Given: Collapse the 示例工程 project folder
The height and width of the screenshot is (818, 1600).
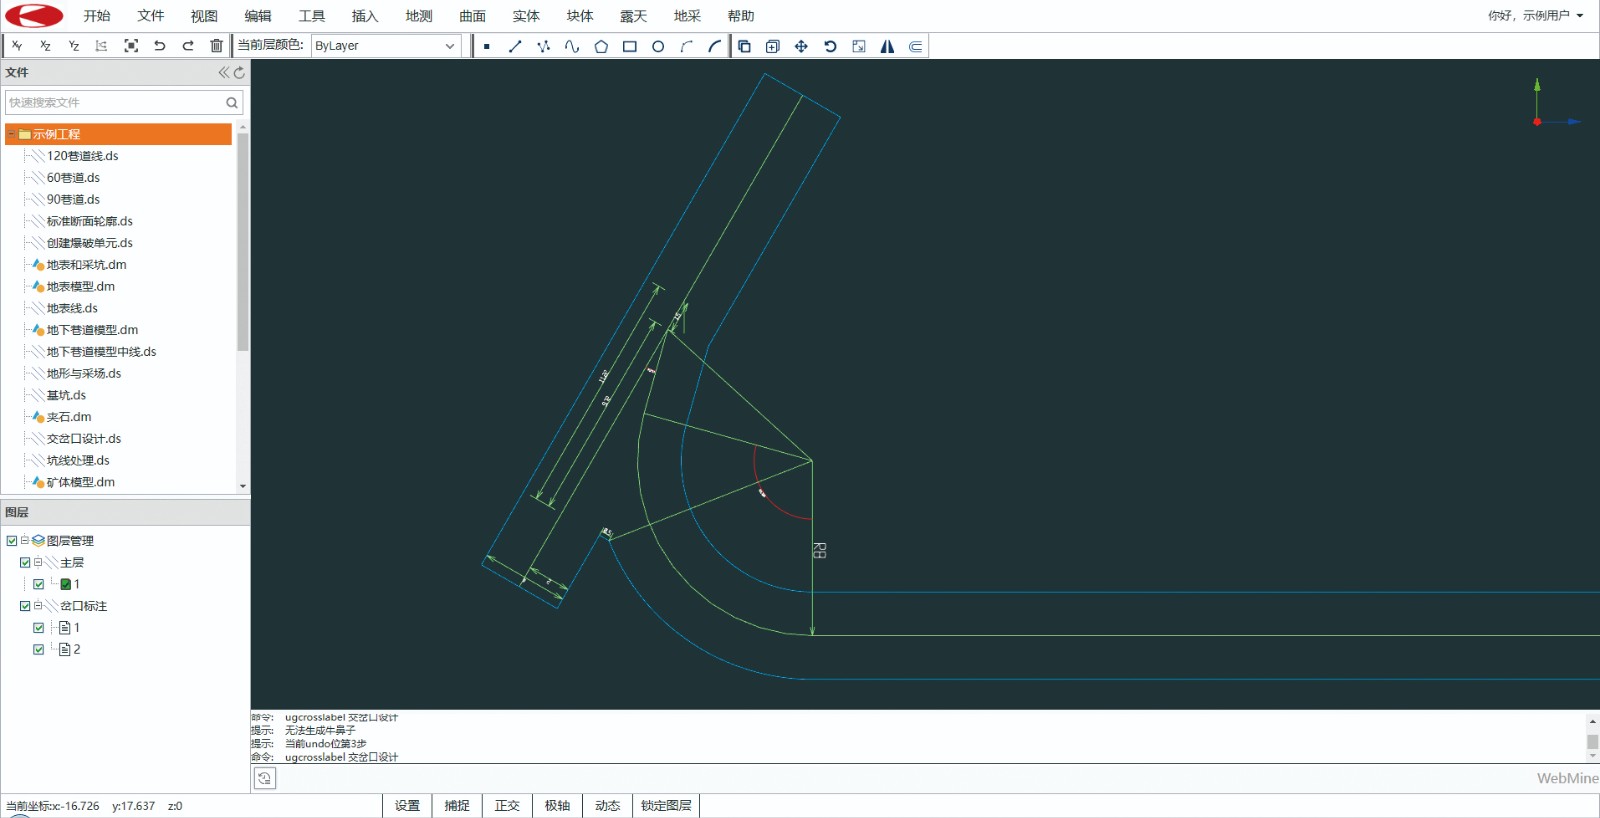Looking at the screenshot, I should [x=11, y=134].
